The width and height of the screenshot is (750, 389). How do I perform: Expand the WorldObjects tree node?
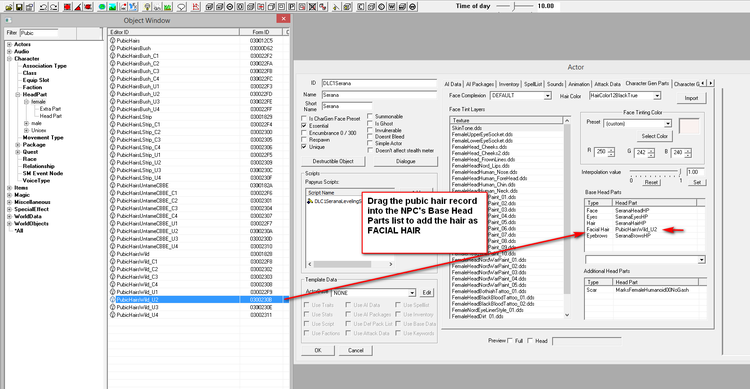[x=9, y=223]
